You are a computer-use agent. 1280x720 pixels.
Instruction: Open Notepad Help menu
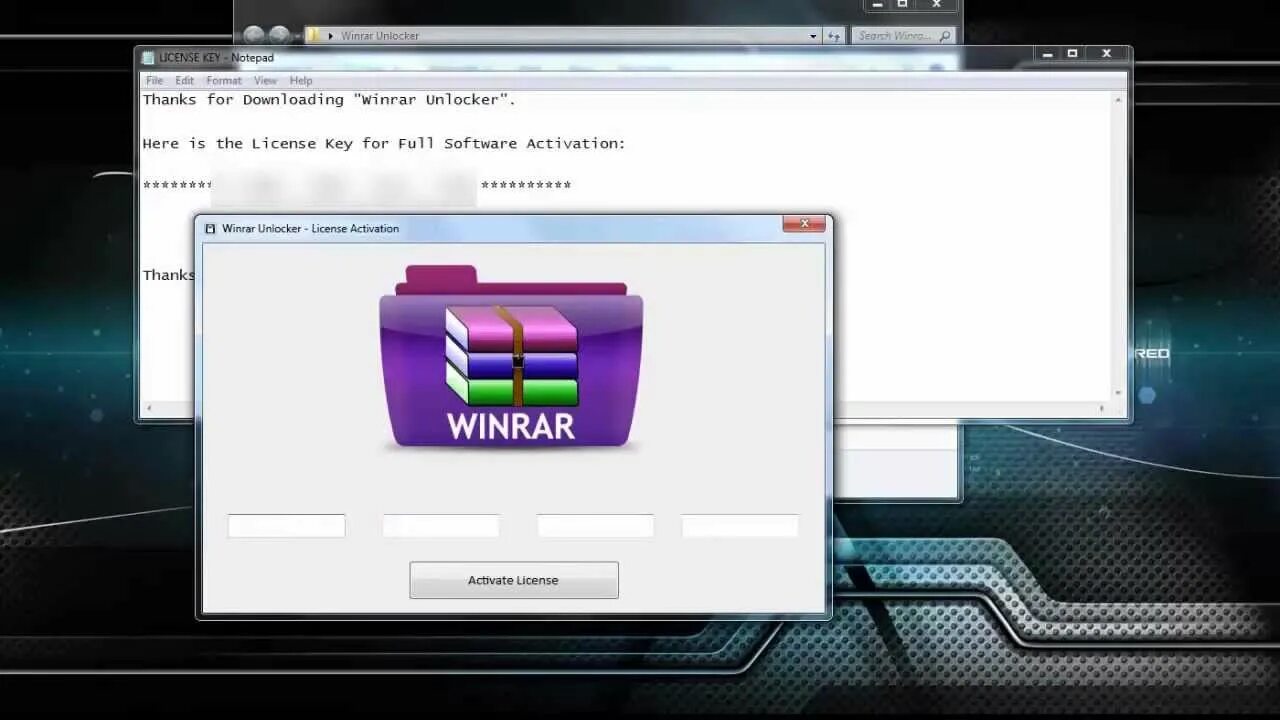coord(301,80)
